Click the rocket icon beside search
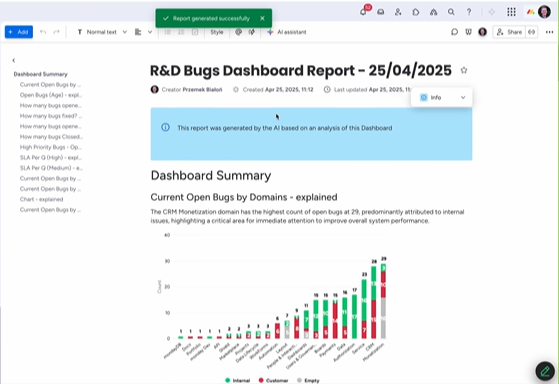The height and width of the screenshot is (384, 559). [x=434, y=12]
